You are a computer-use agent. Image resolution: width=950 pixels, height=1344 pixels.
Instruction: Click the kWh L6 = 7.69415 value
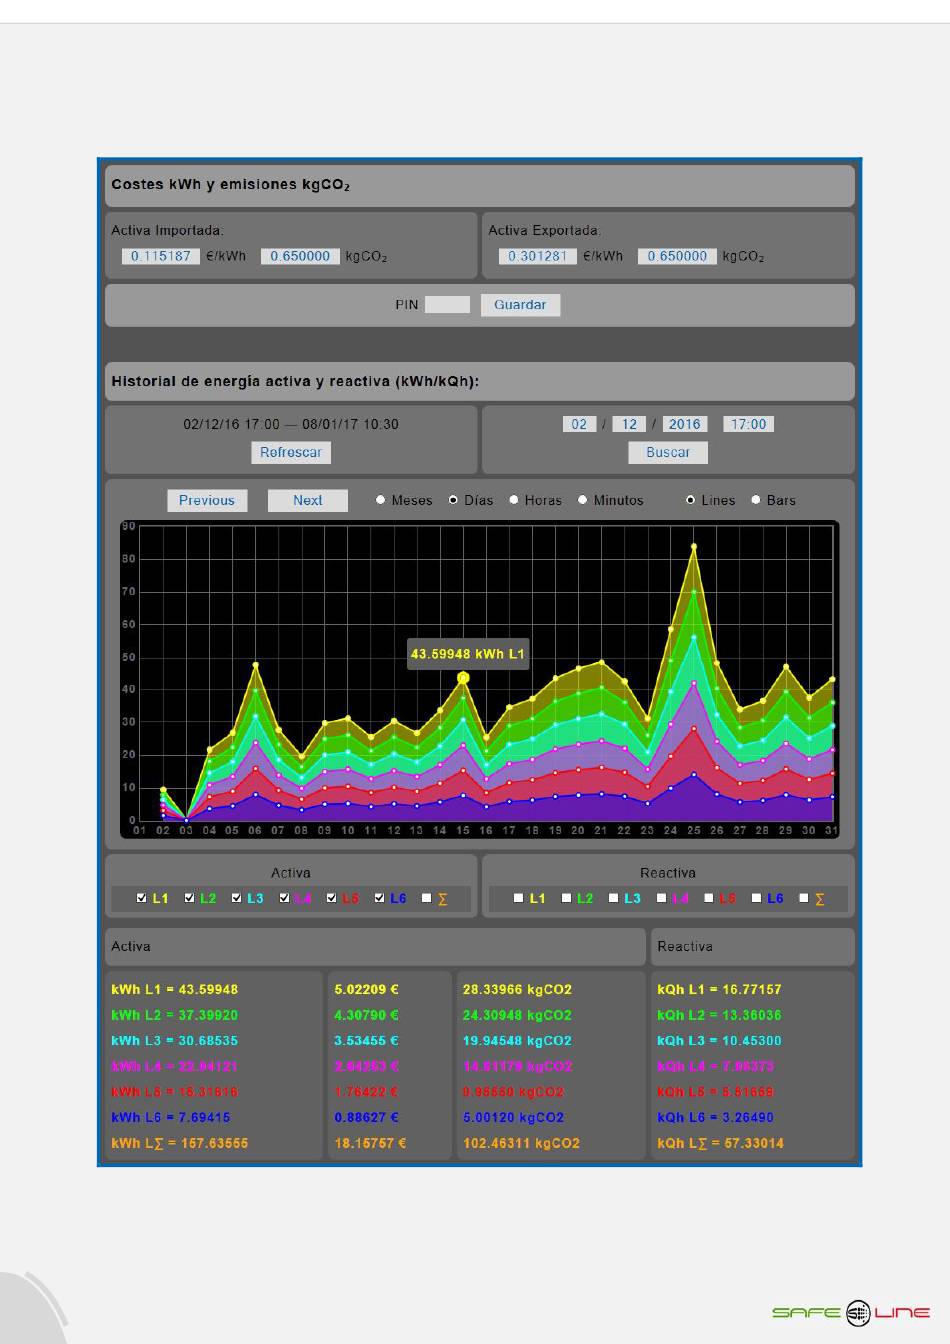pos(171,1117)
